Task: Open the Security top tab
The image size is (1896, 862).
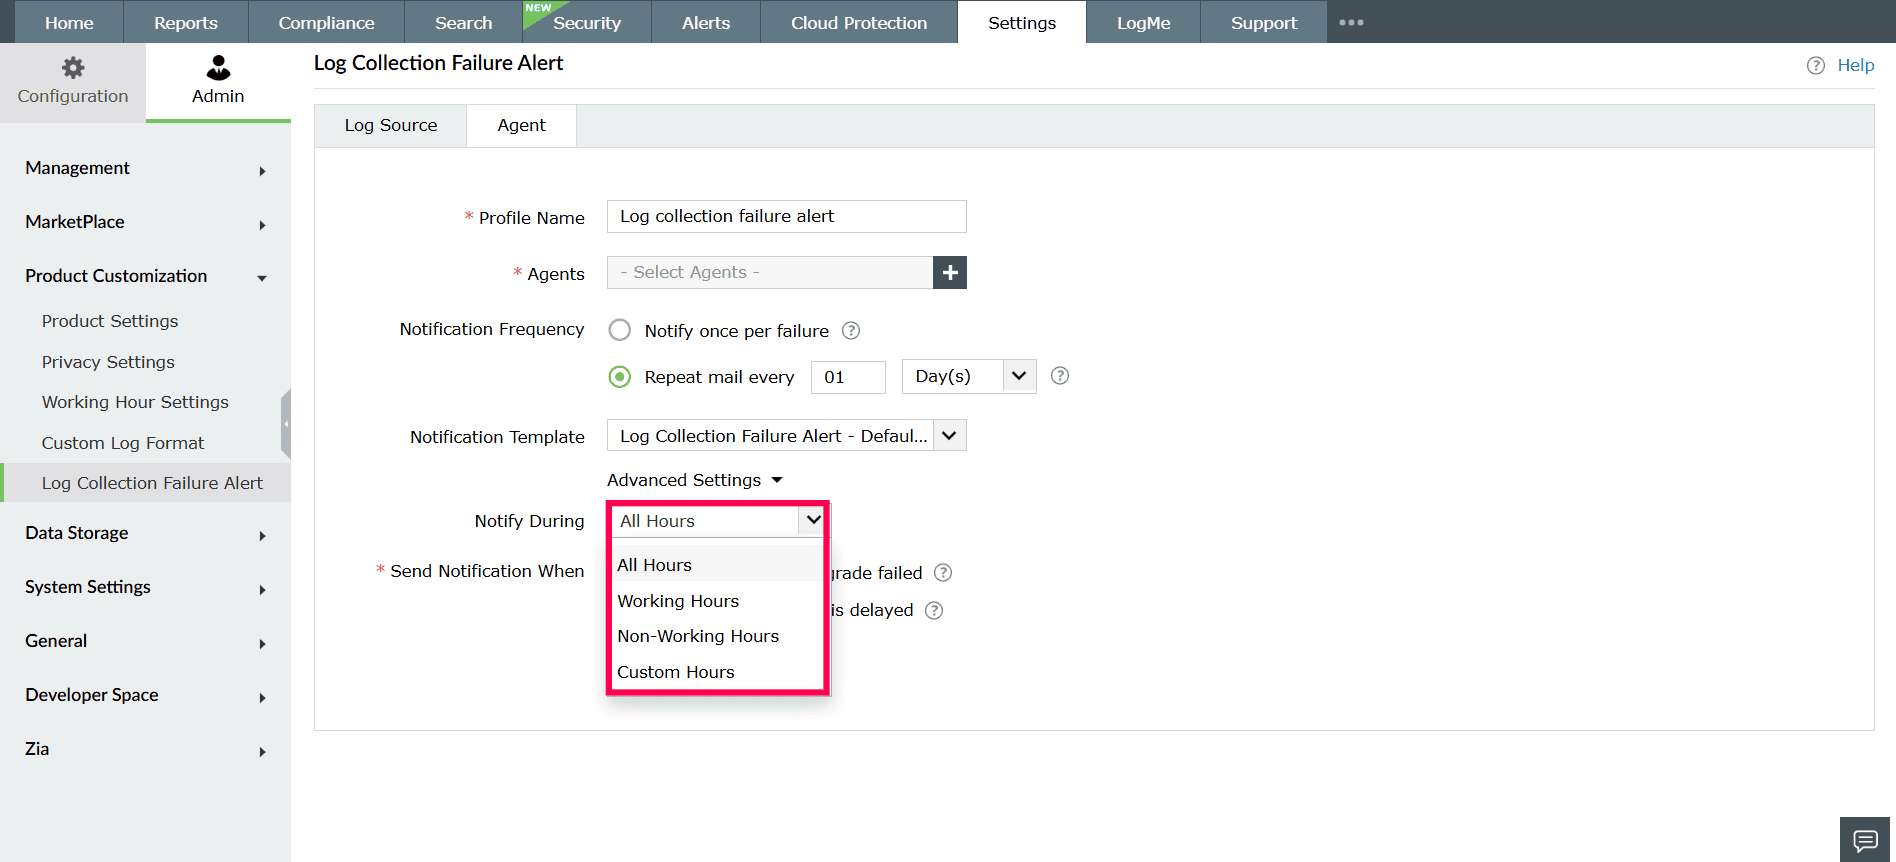Action: coord(587,22)
